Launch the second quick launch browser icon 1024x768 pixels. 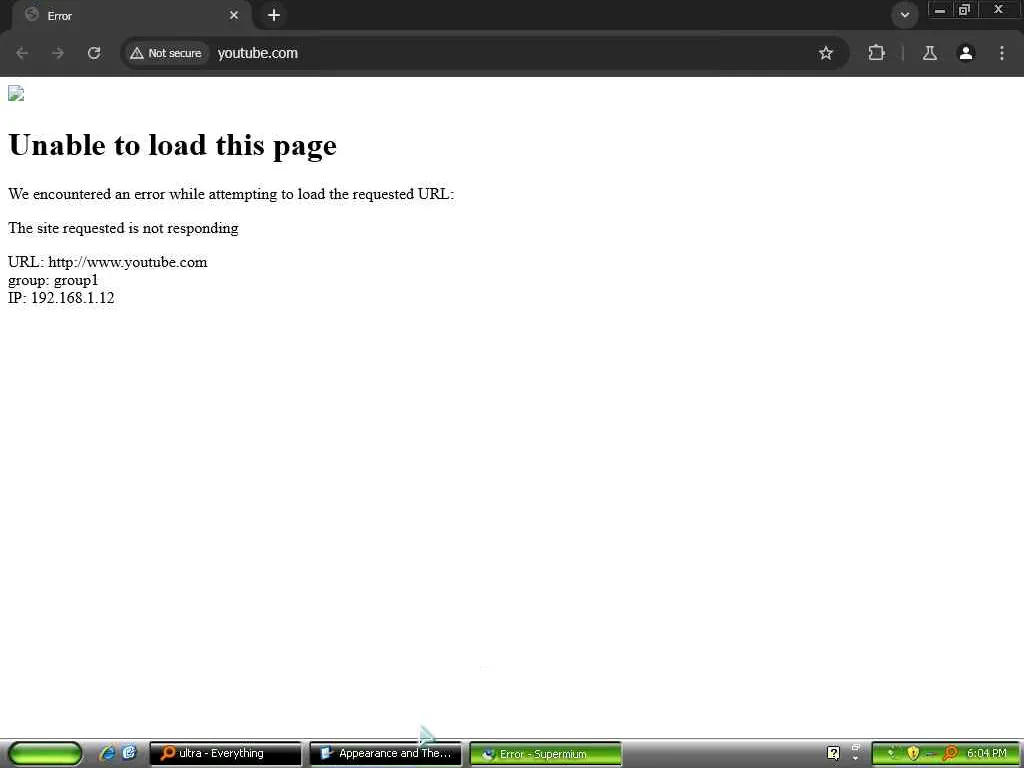pos(129,753)
